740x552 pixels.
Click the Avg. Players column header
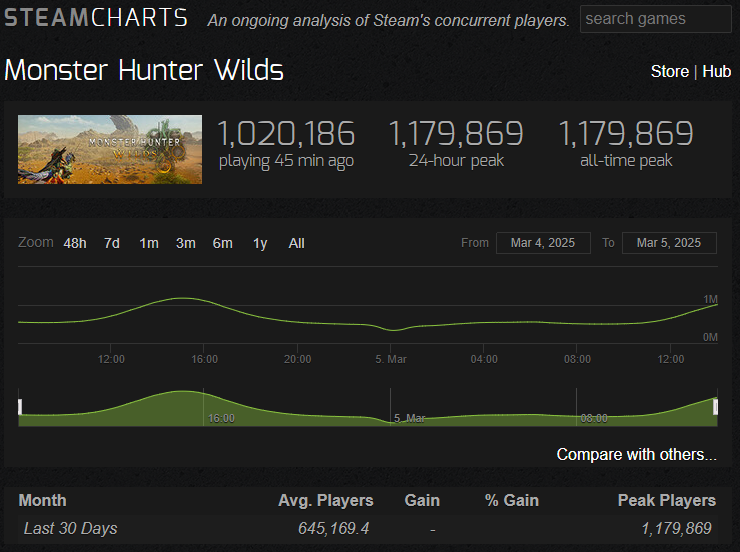(326, 500)
